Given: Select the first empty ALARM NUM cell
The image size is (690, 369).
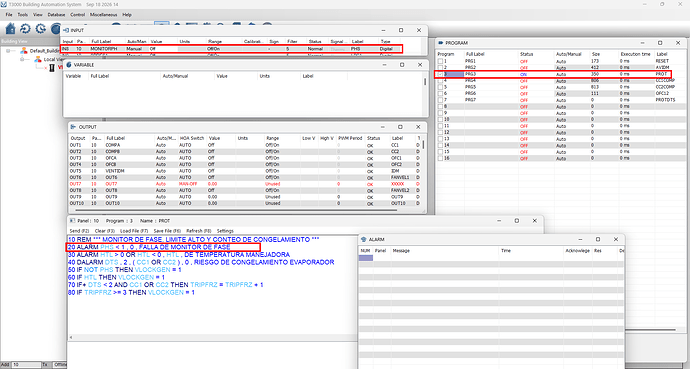Looking at the screenshot, I should tap(366, 258).
